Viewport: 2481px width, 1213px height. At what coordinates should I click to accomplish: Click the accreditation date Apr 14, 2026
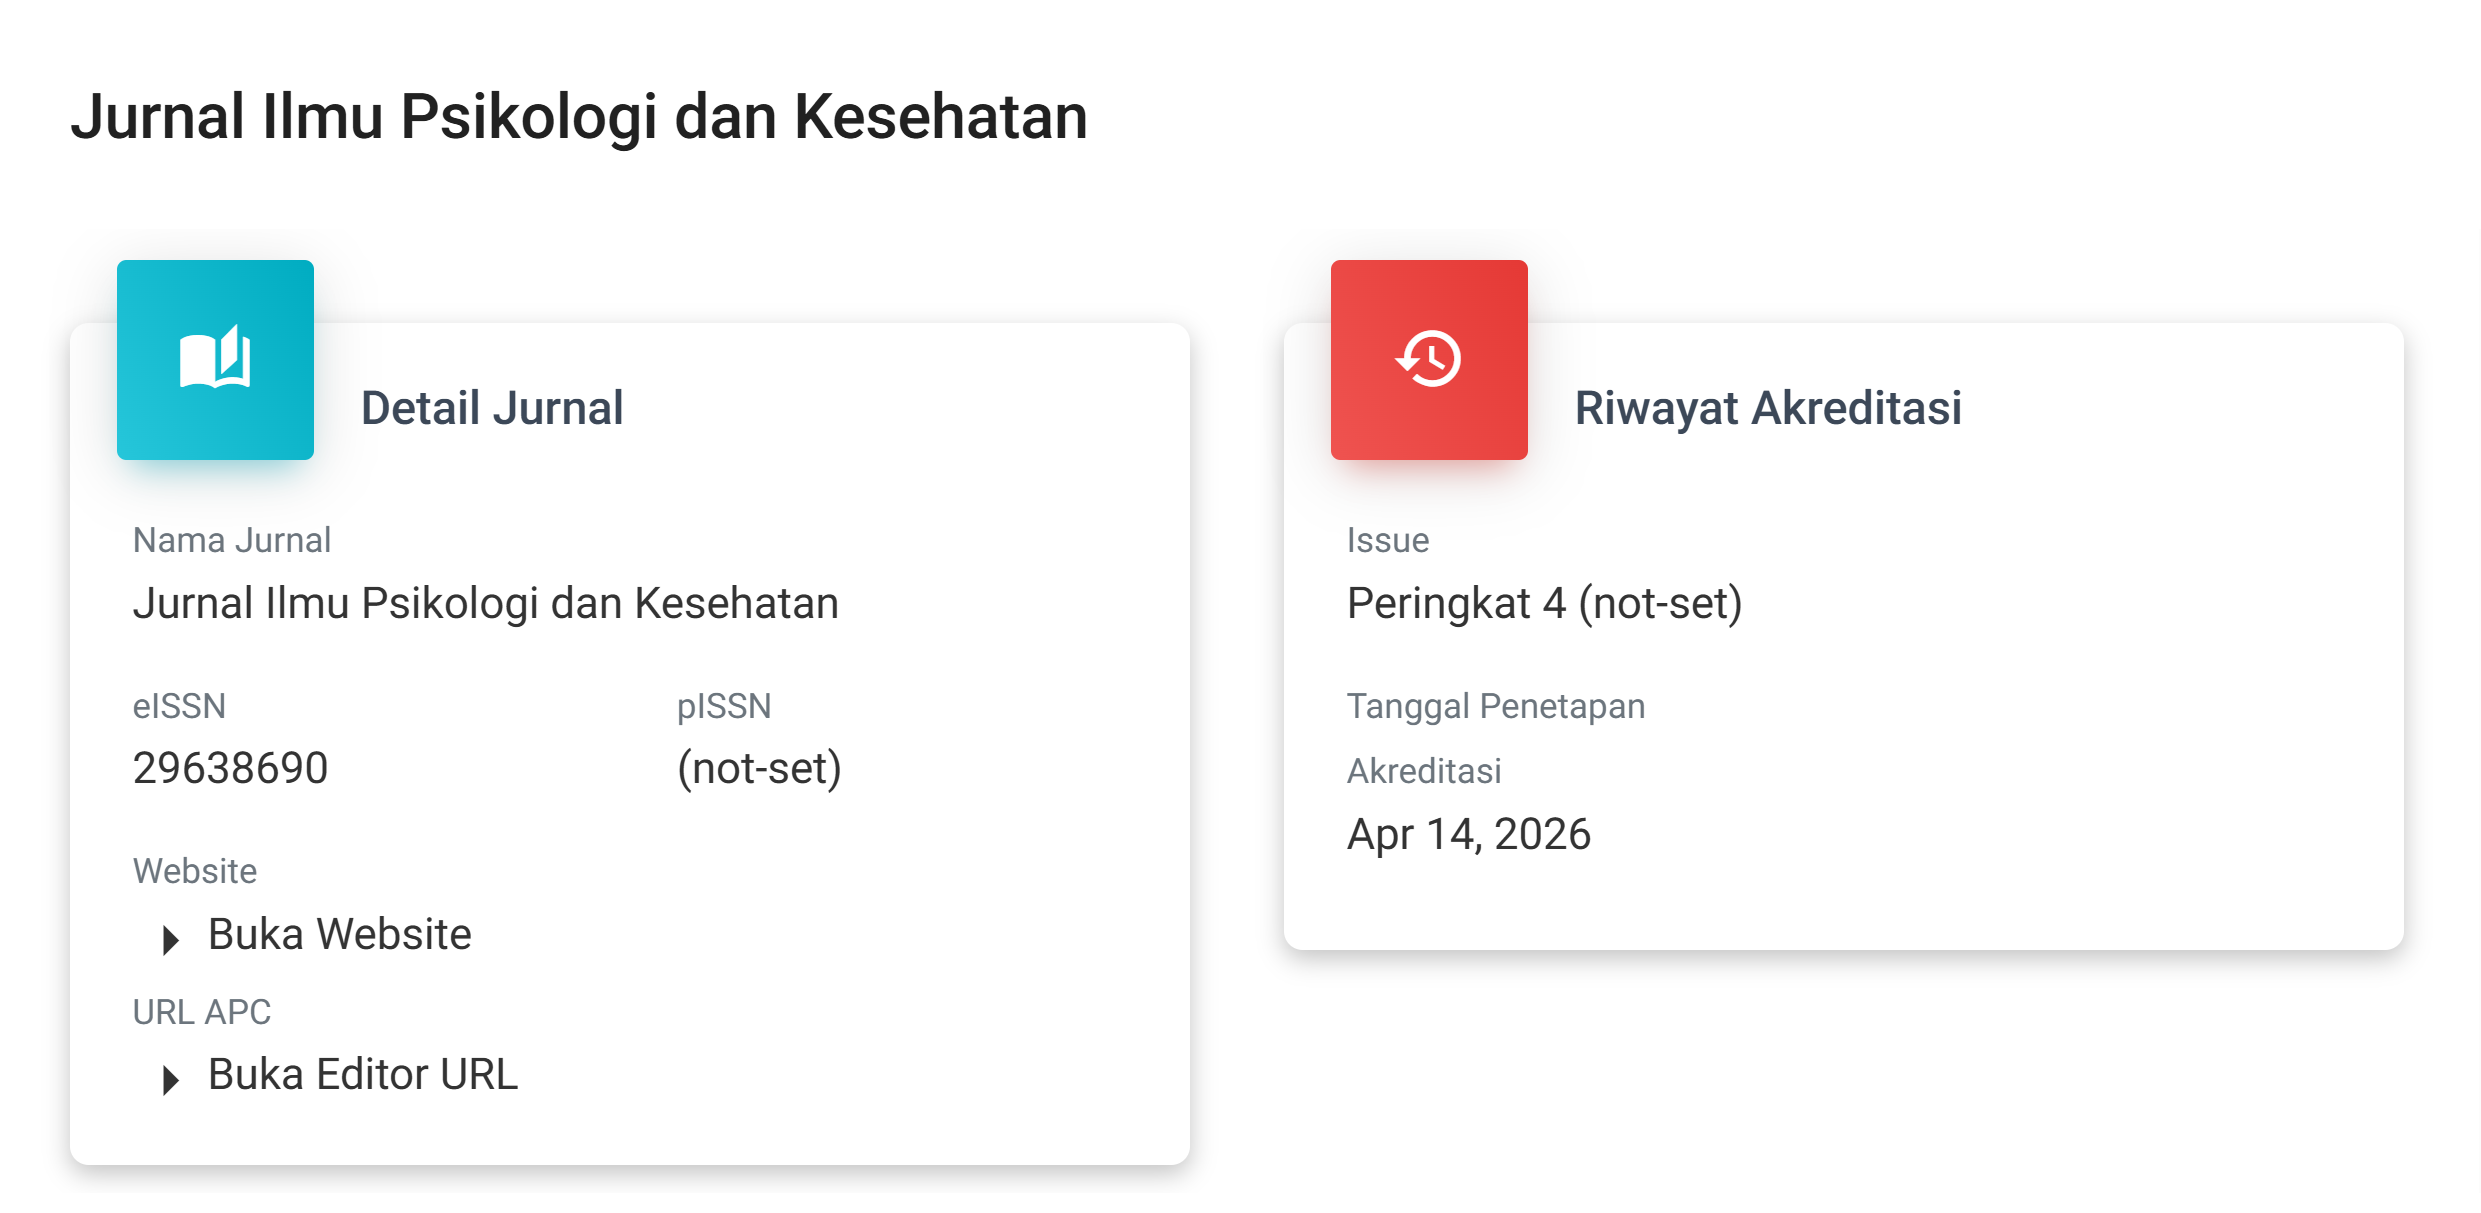click(x=1468, y=835)
